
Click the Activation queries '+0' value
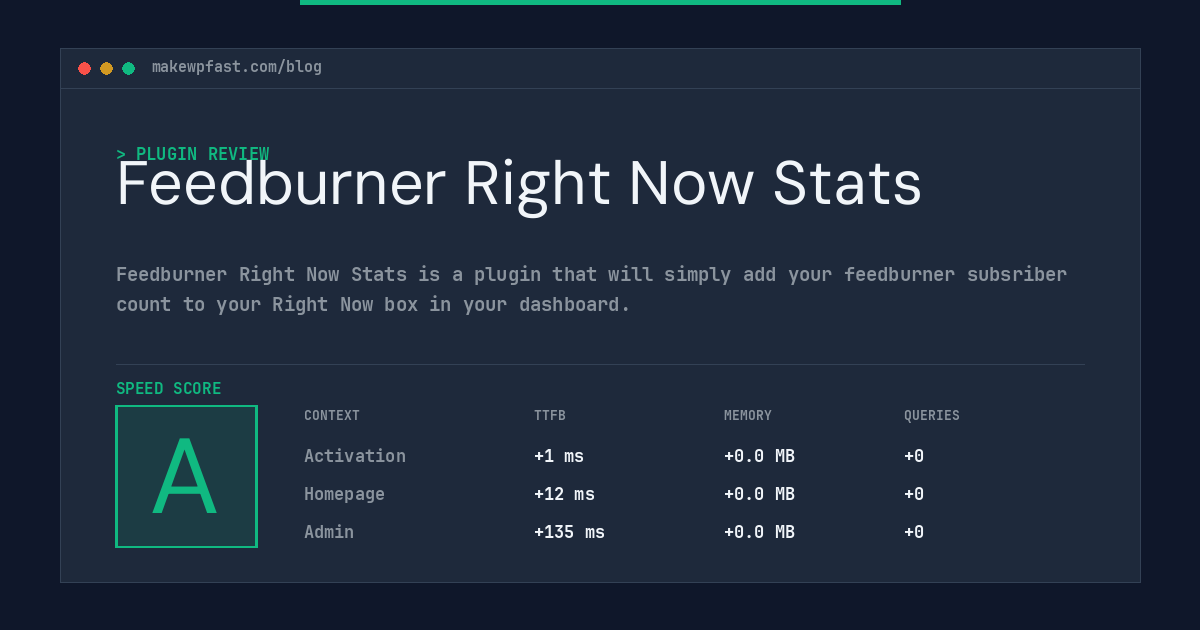[x=914, y=456]
